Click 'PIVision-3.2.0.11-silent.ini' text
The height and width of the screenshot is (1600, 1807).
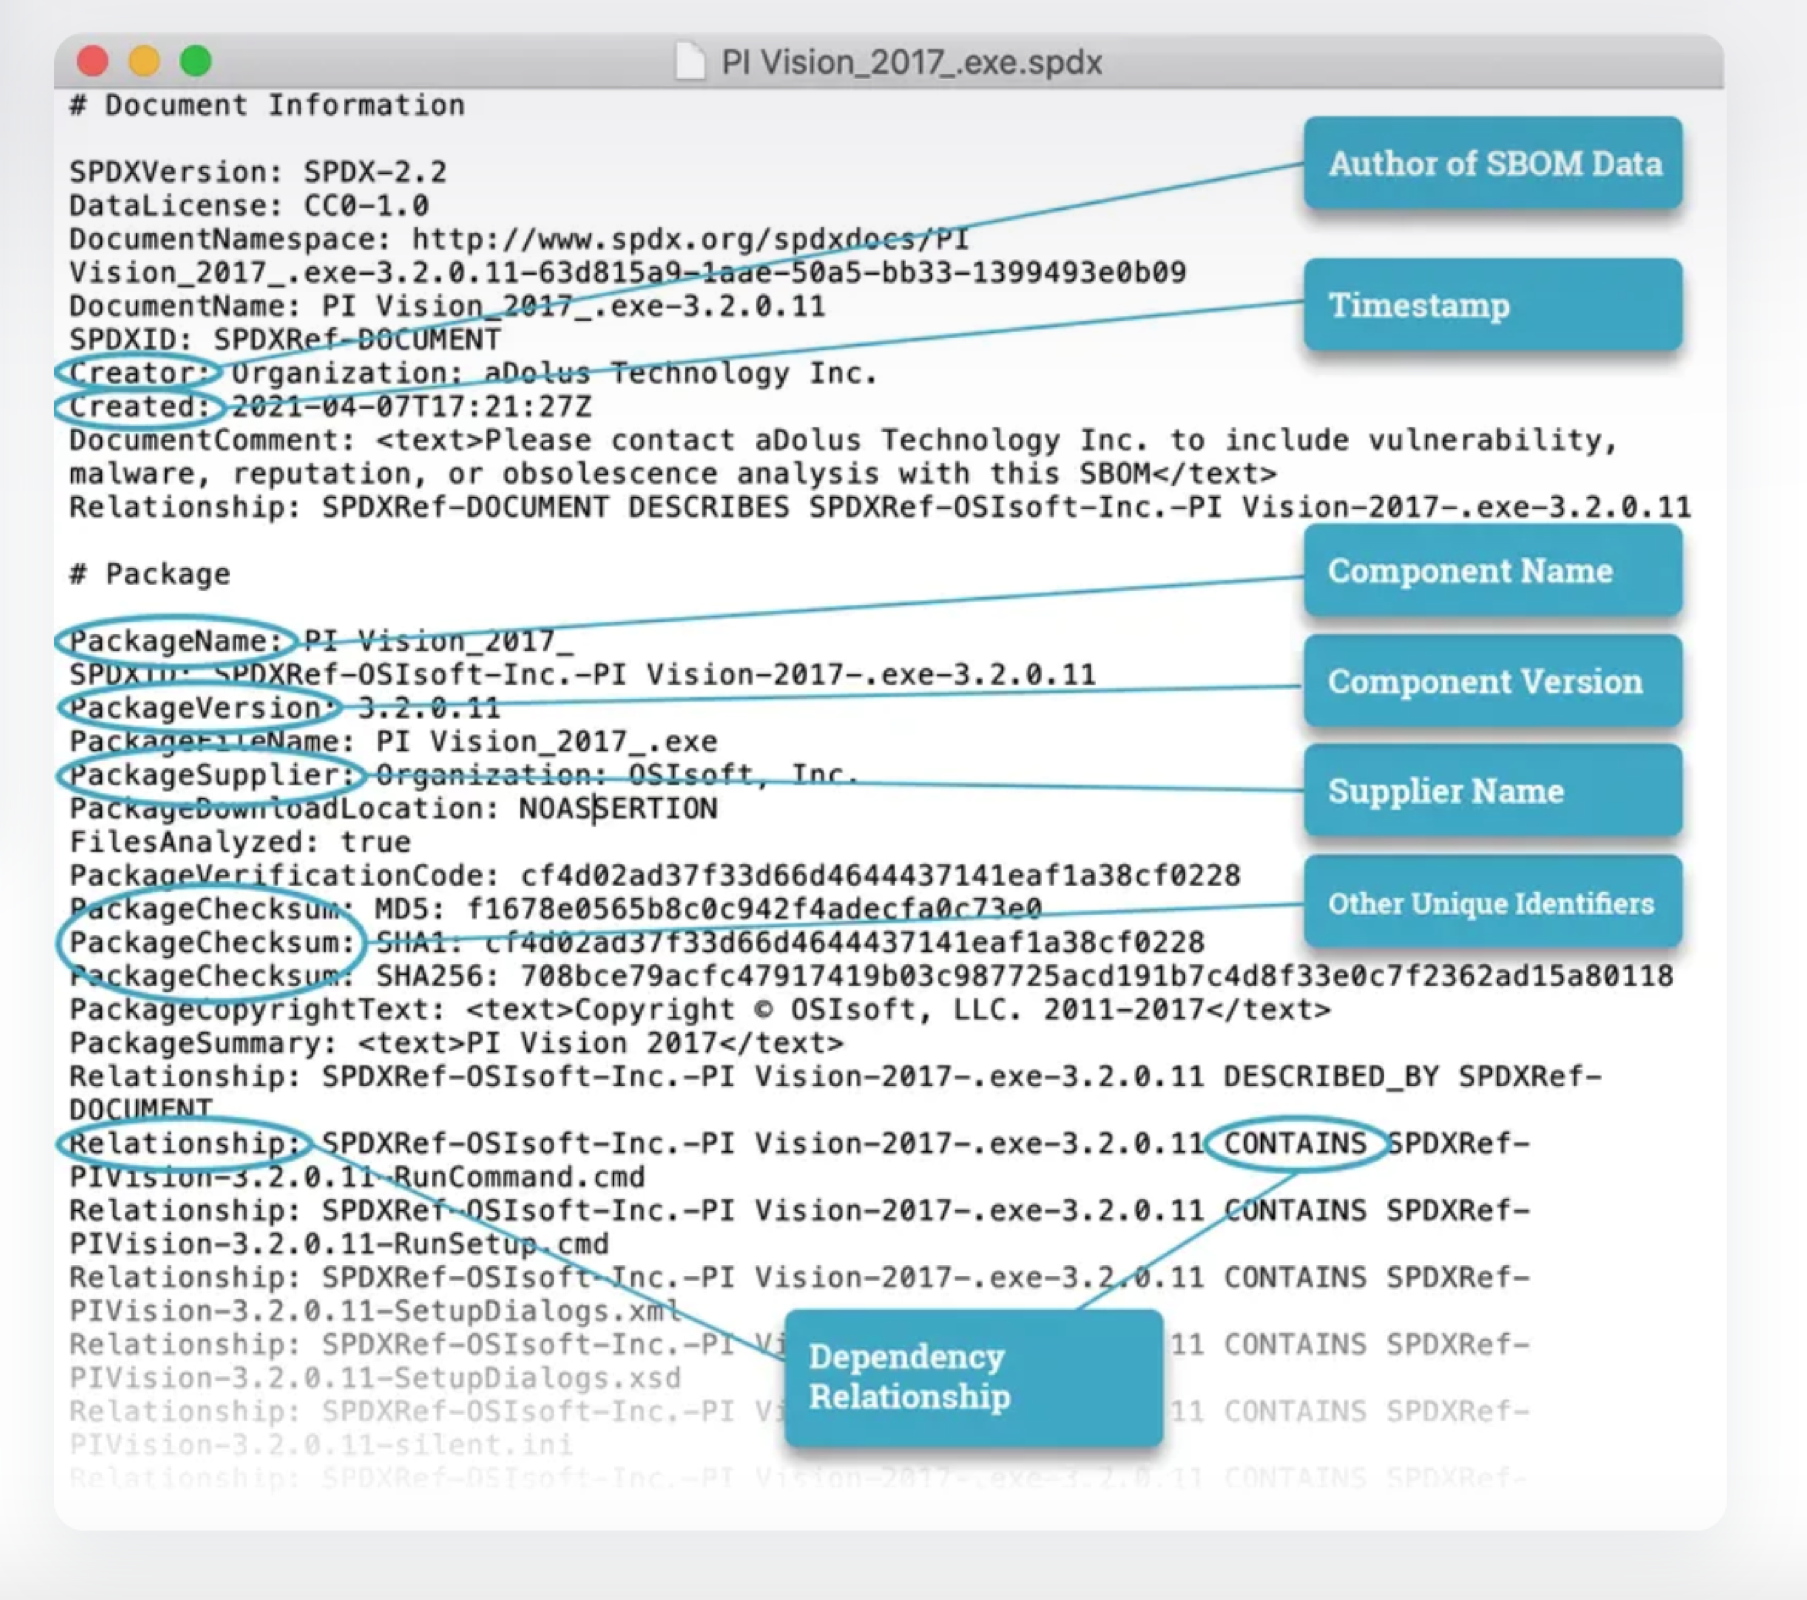321,1445
